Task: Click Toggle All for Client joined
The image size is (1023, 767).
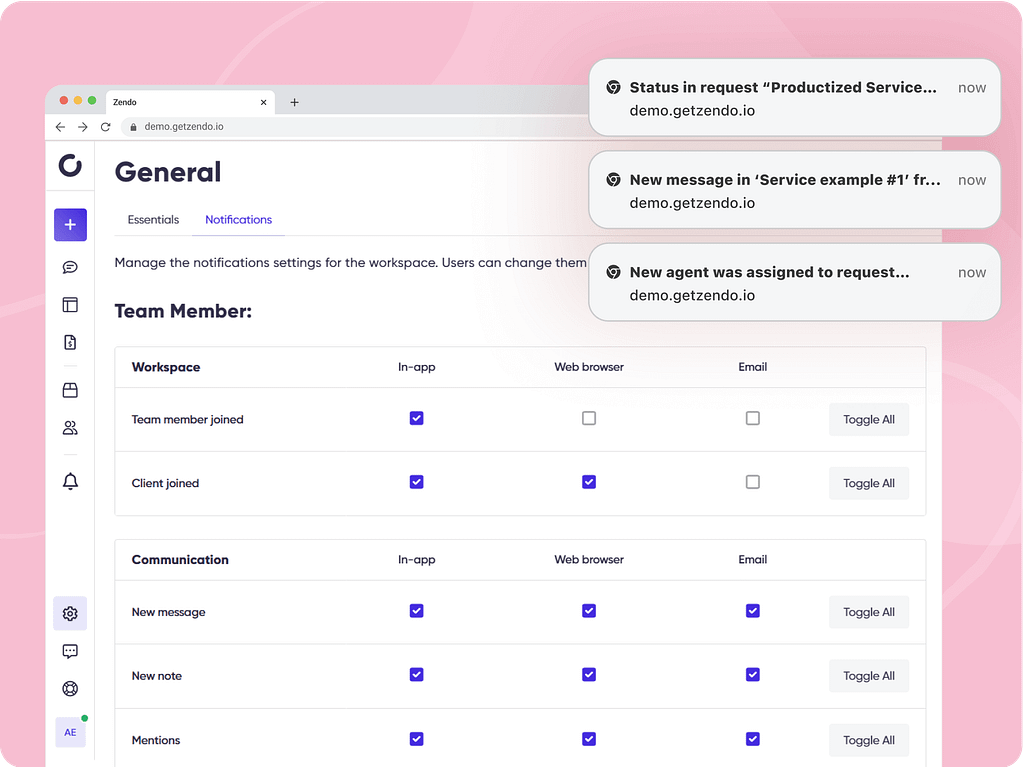Action: (869, 483)
